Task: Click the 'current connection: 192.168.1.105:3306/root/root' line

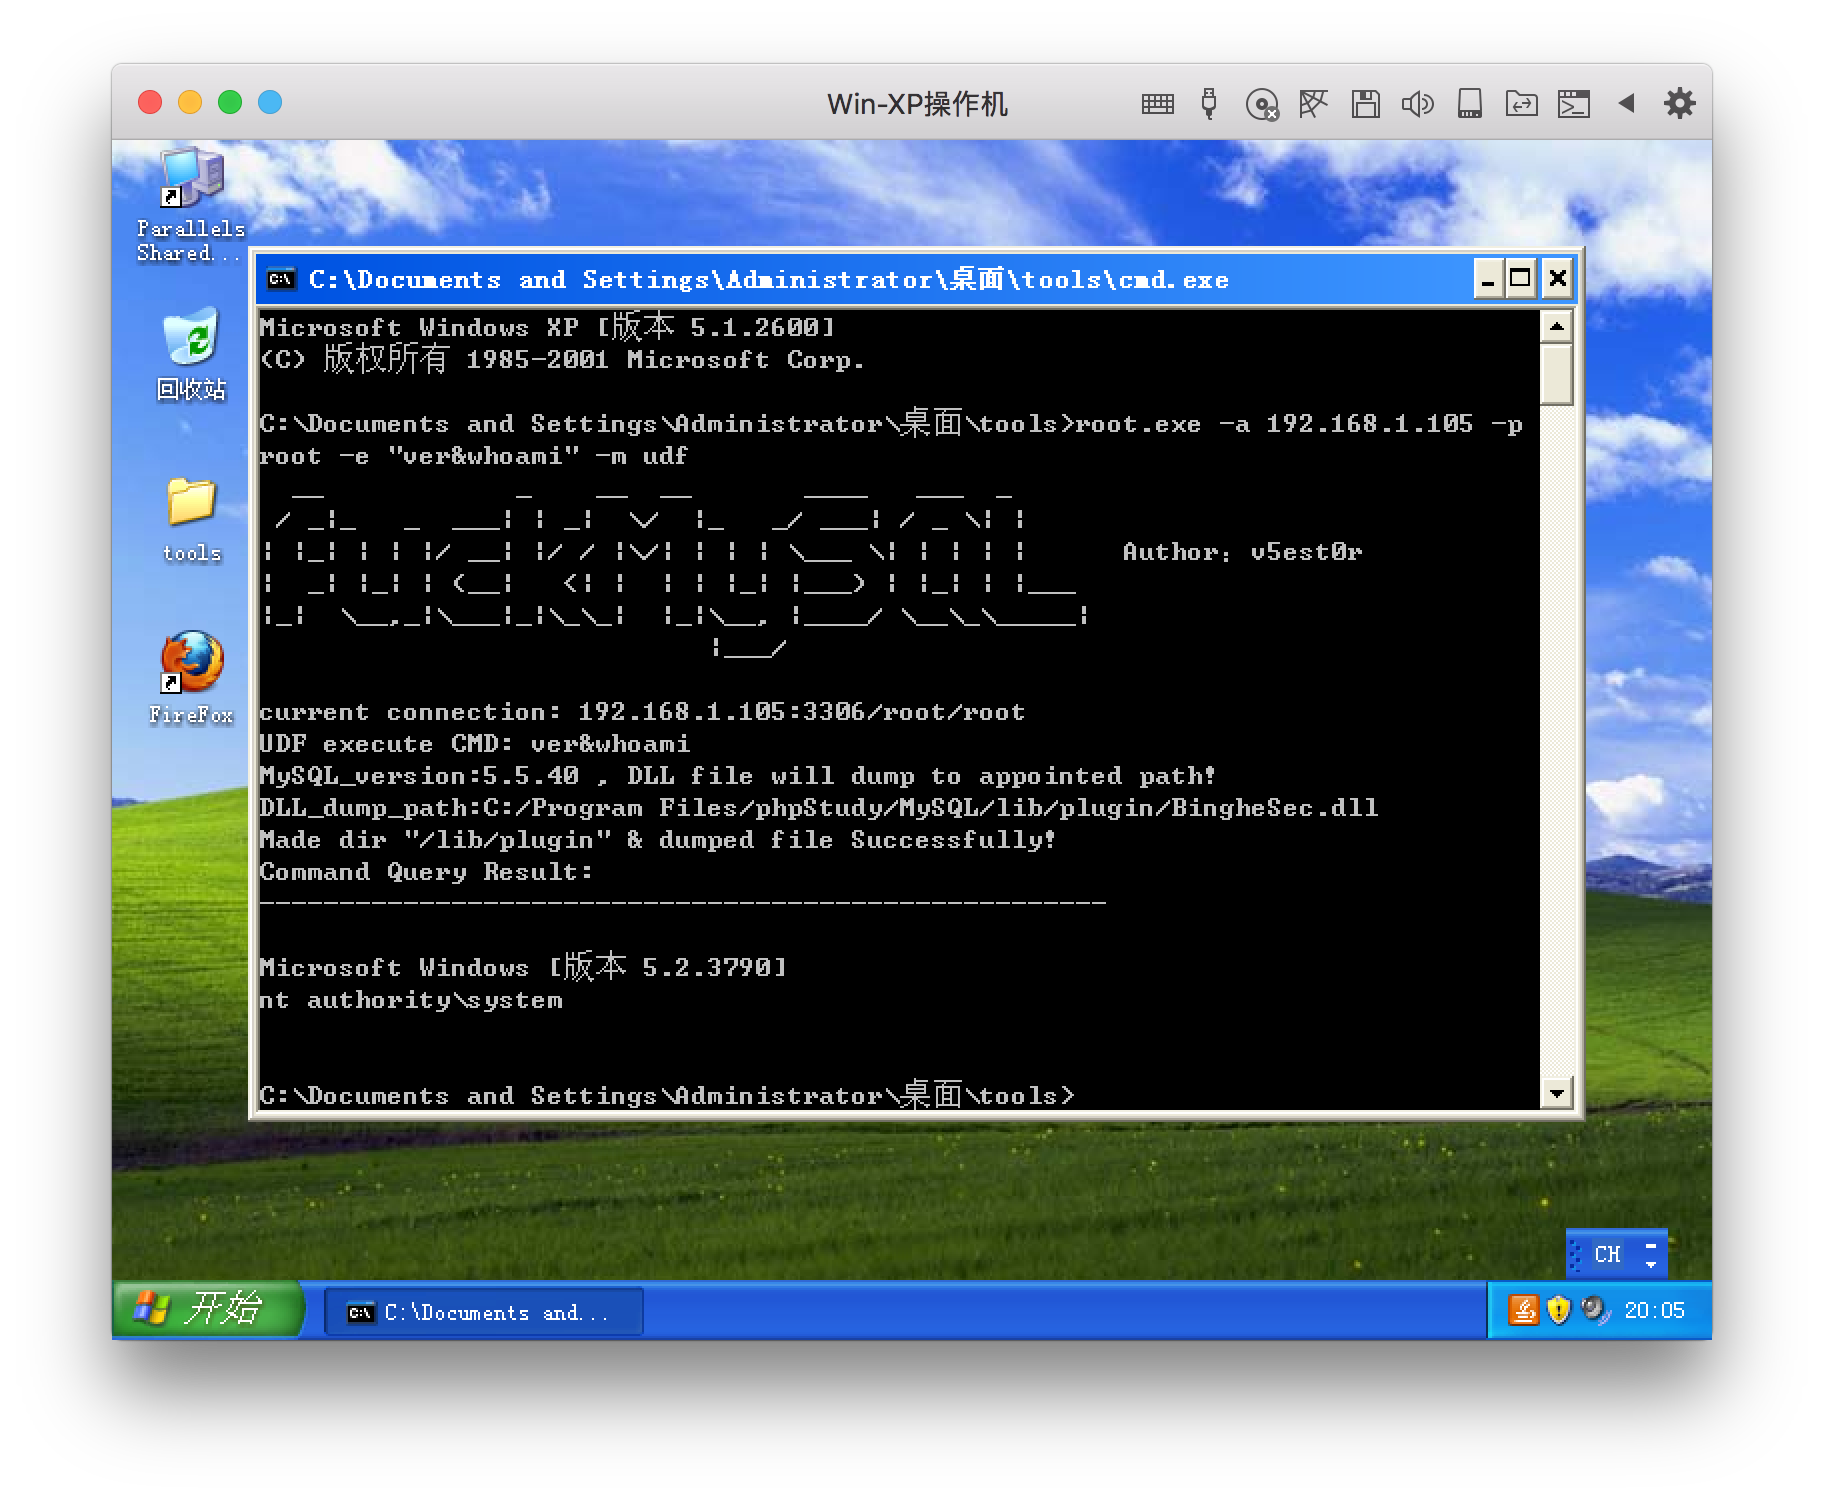Action: [x=642, y=712]
